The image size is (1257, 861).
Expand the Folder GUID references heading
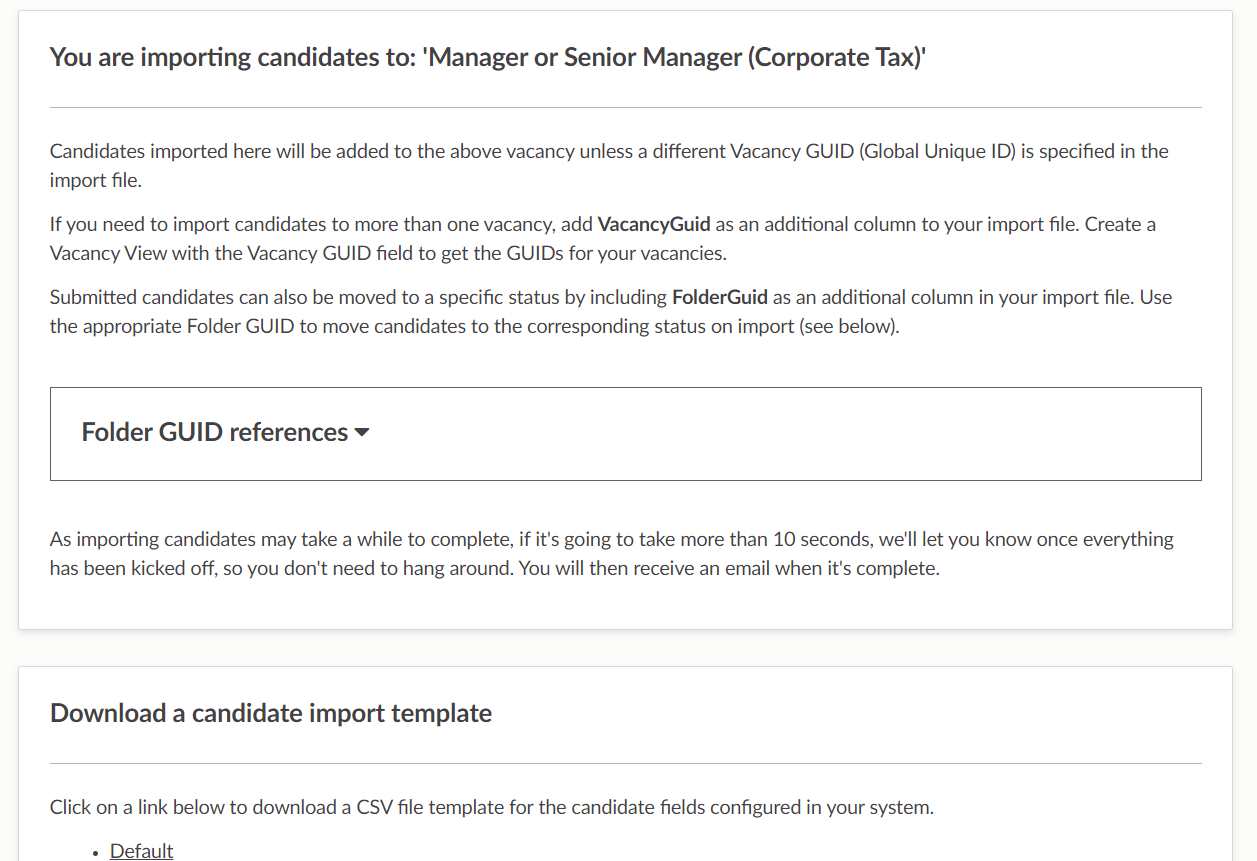tap(214, 433)
